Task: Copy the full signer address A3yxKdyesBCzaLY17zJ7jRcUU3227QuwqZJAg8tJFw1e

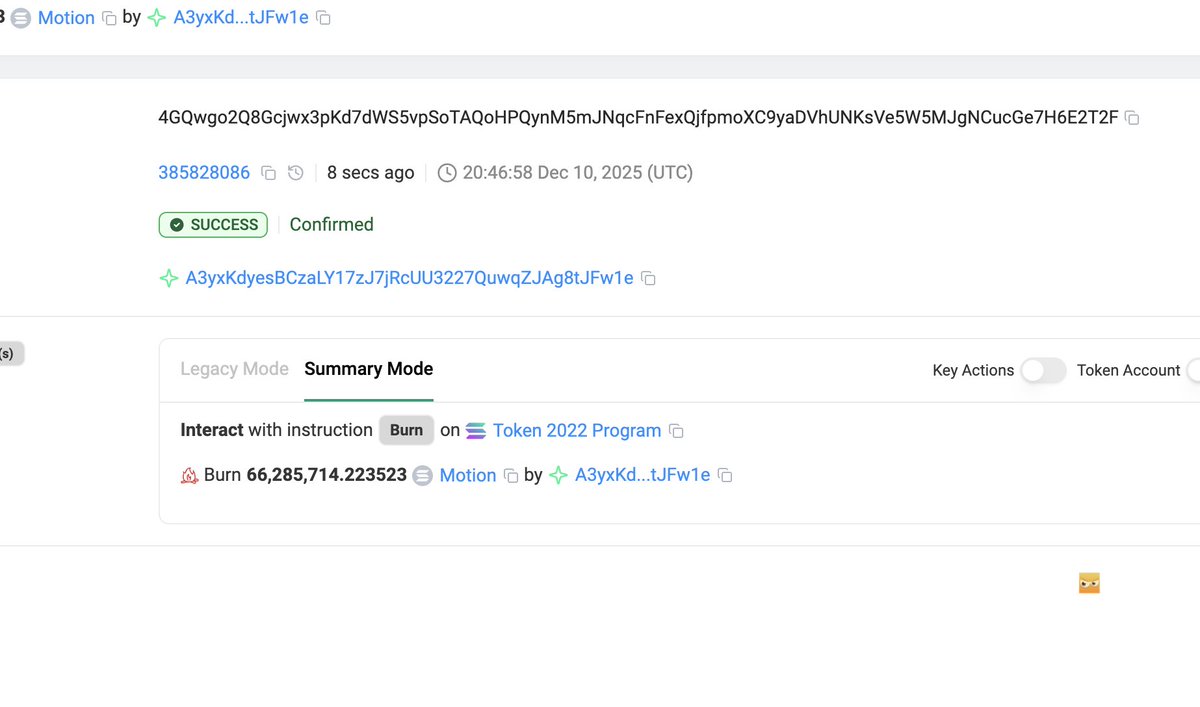Action: click(648, 278)
